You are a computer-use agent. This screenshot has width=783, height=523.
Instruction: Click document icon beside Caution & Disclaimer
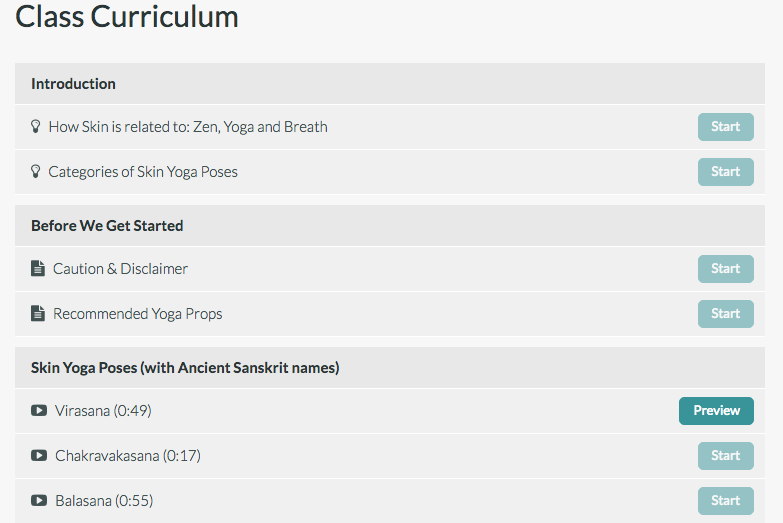(x=38, y=268)
